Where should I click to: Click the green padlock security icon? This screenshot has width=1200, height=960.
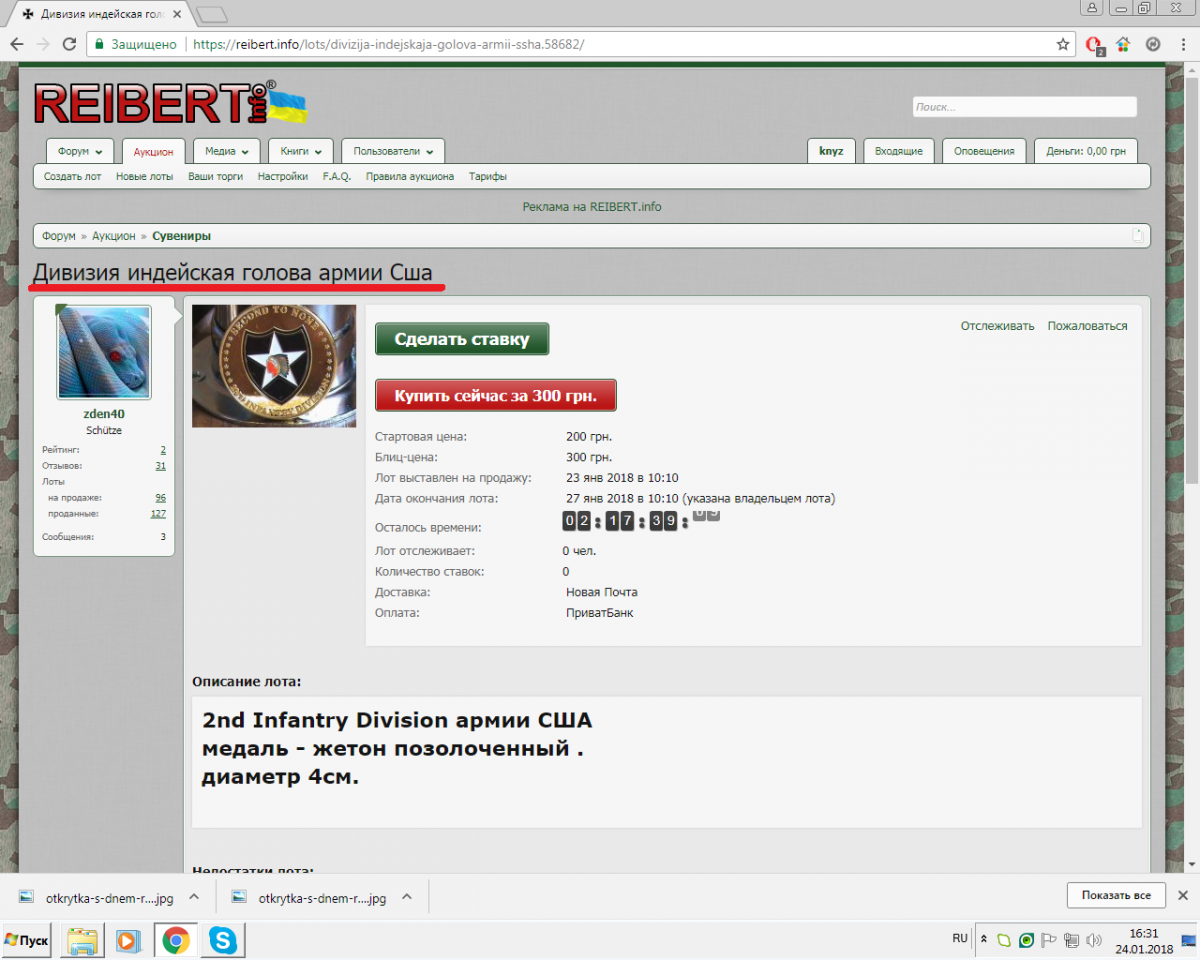98,44
